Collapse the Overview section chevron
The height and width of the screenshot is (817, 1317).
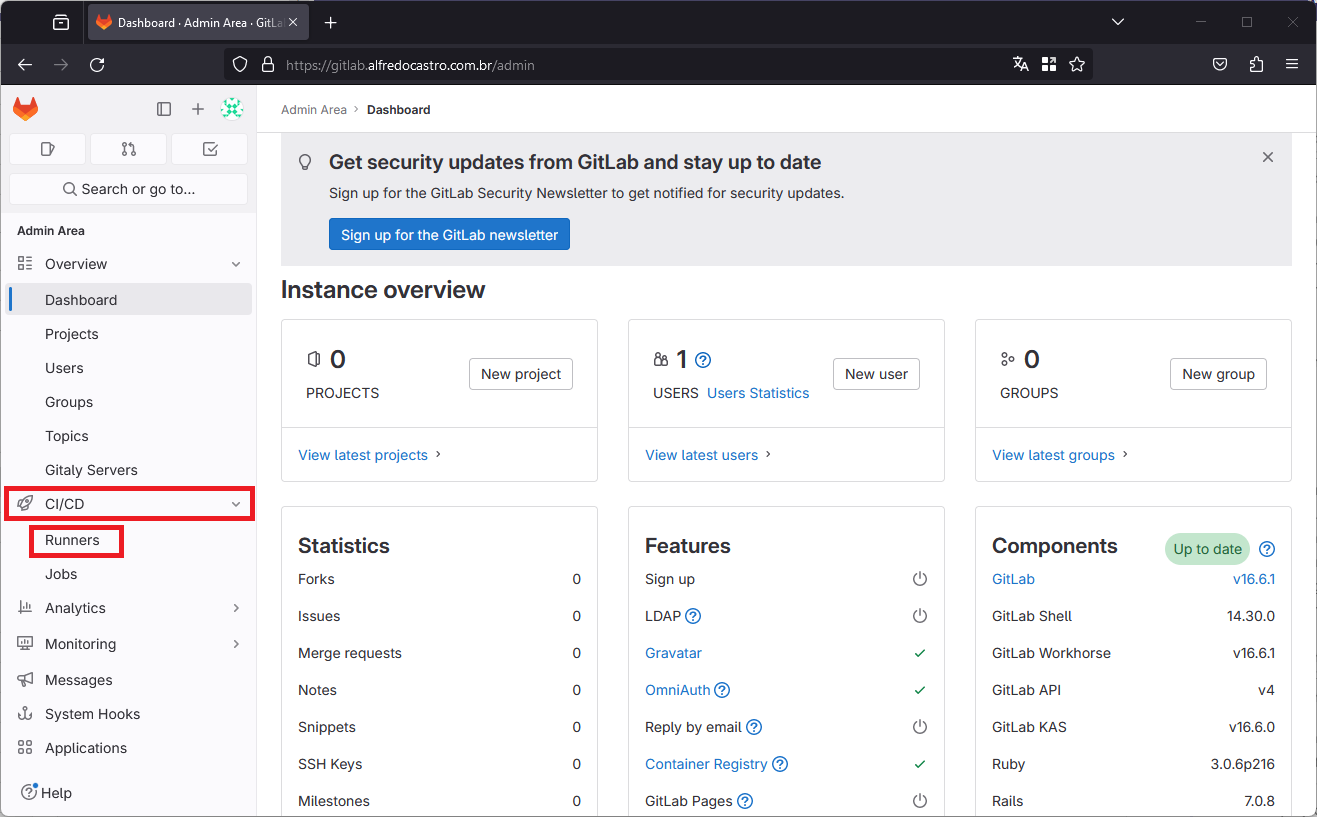click(x=236, y=264)
